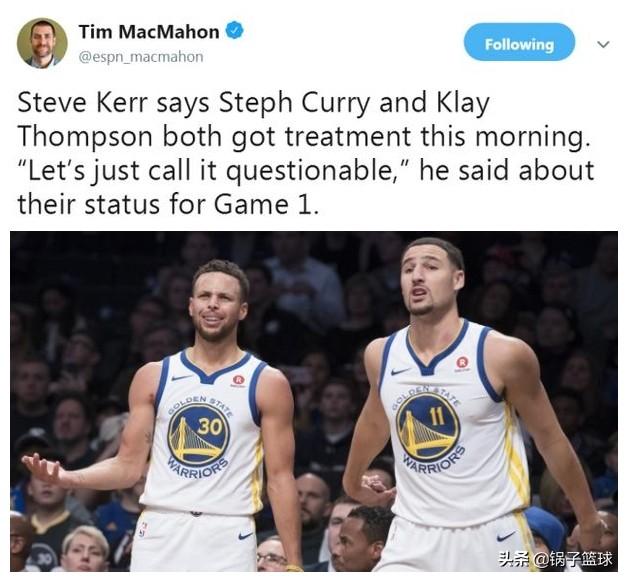Click Nike swoosh on the number 30 jersey
Screen dimensions: 628x582
point(181,378)
